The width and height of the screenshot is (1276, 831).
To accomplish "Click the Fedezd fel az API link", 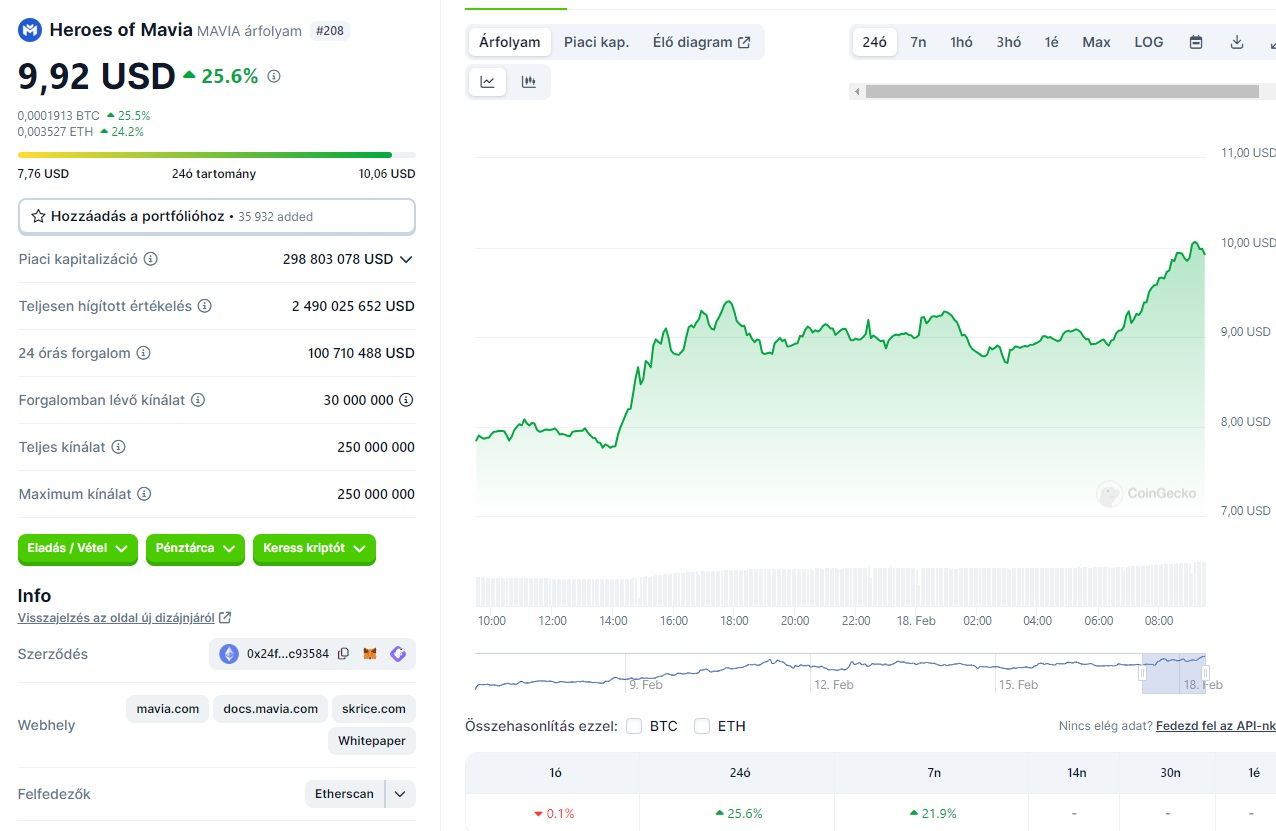I will (1216, 726).
